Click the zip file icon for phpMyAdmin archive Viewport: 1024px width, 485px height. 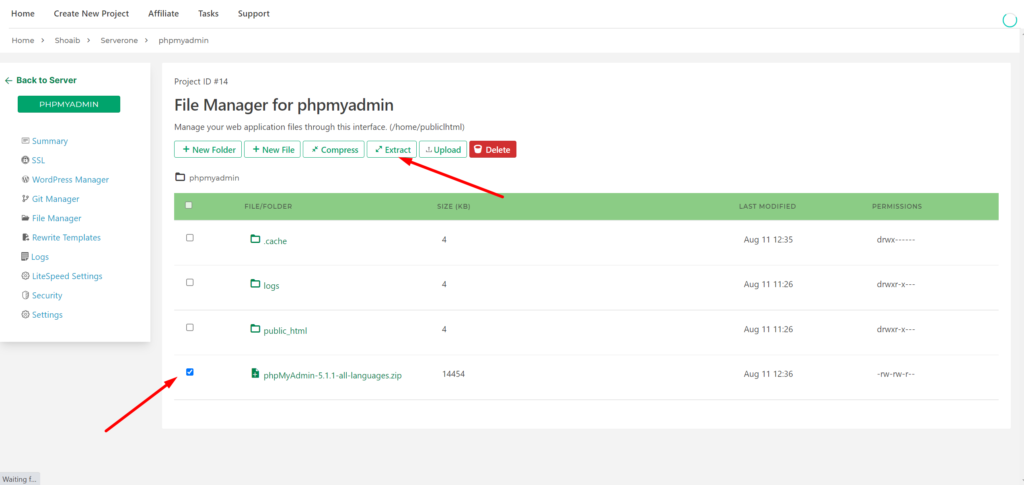click(x=255, y=373)
